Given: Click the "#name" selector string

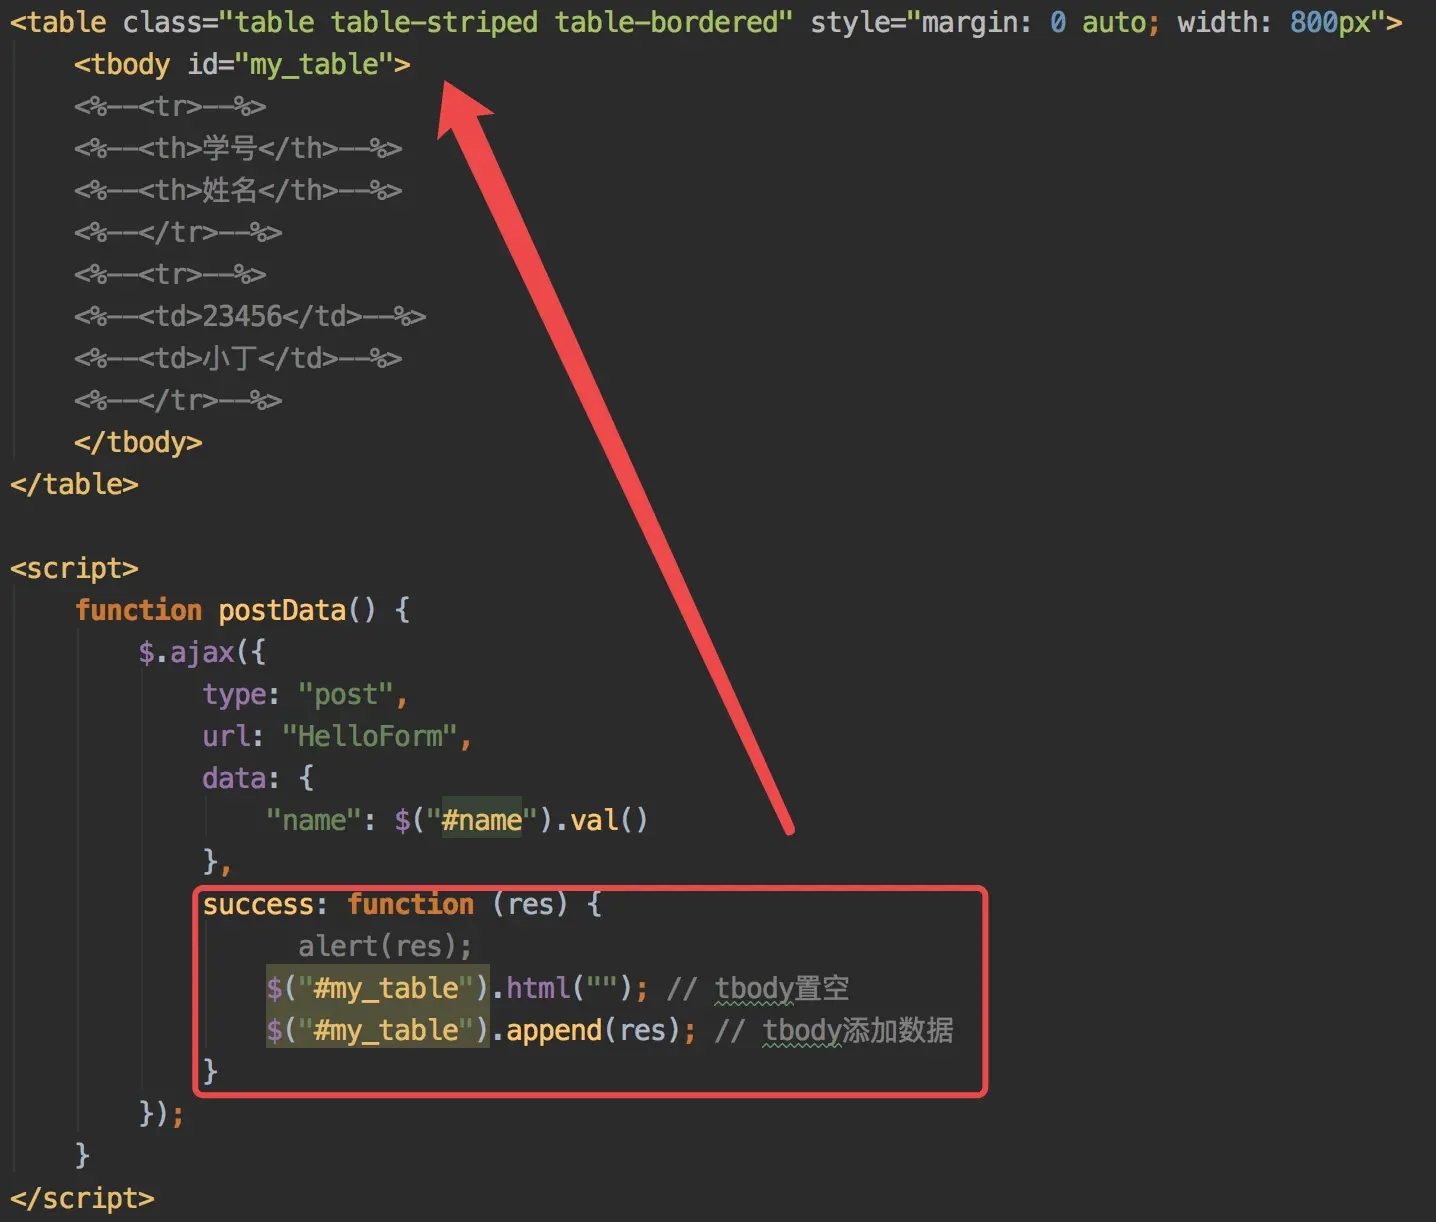Looking at the screenshot, I should point(482,820).
